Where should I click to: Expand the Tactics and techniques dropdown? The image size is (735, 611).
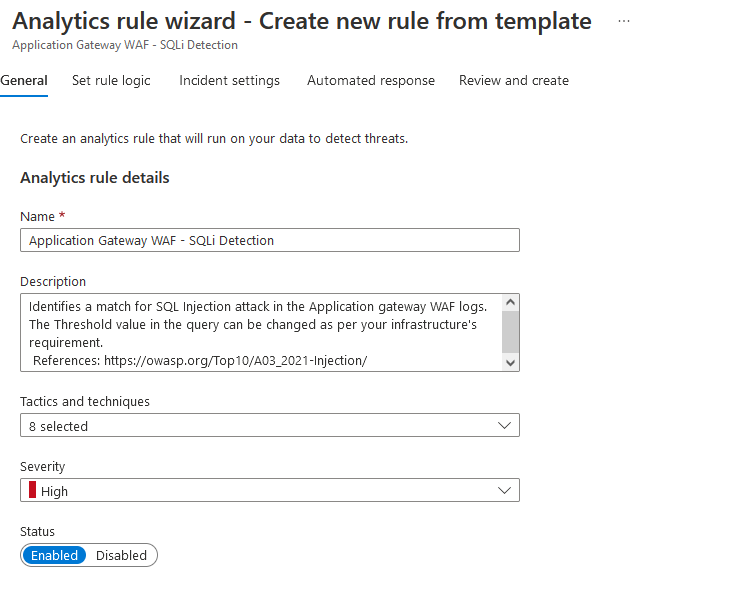pos(260,426)
